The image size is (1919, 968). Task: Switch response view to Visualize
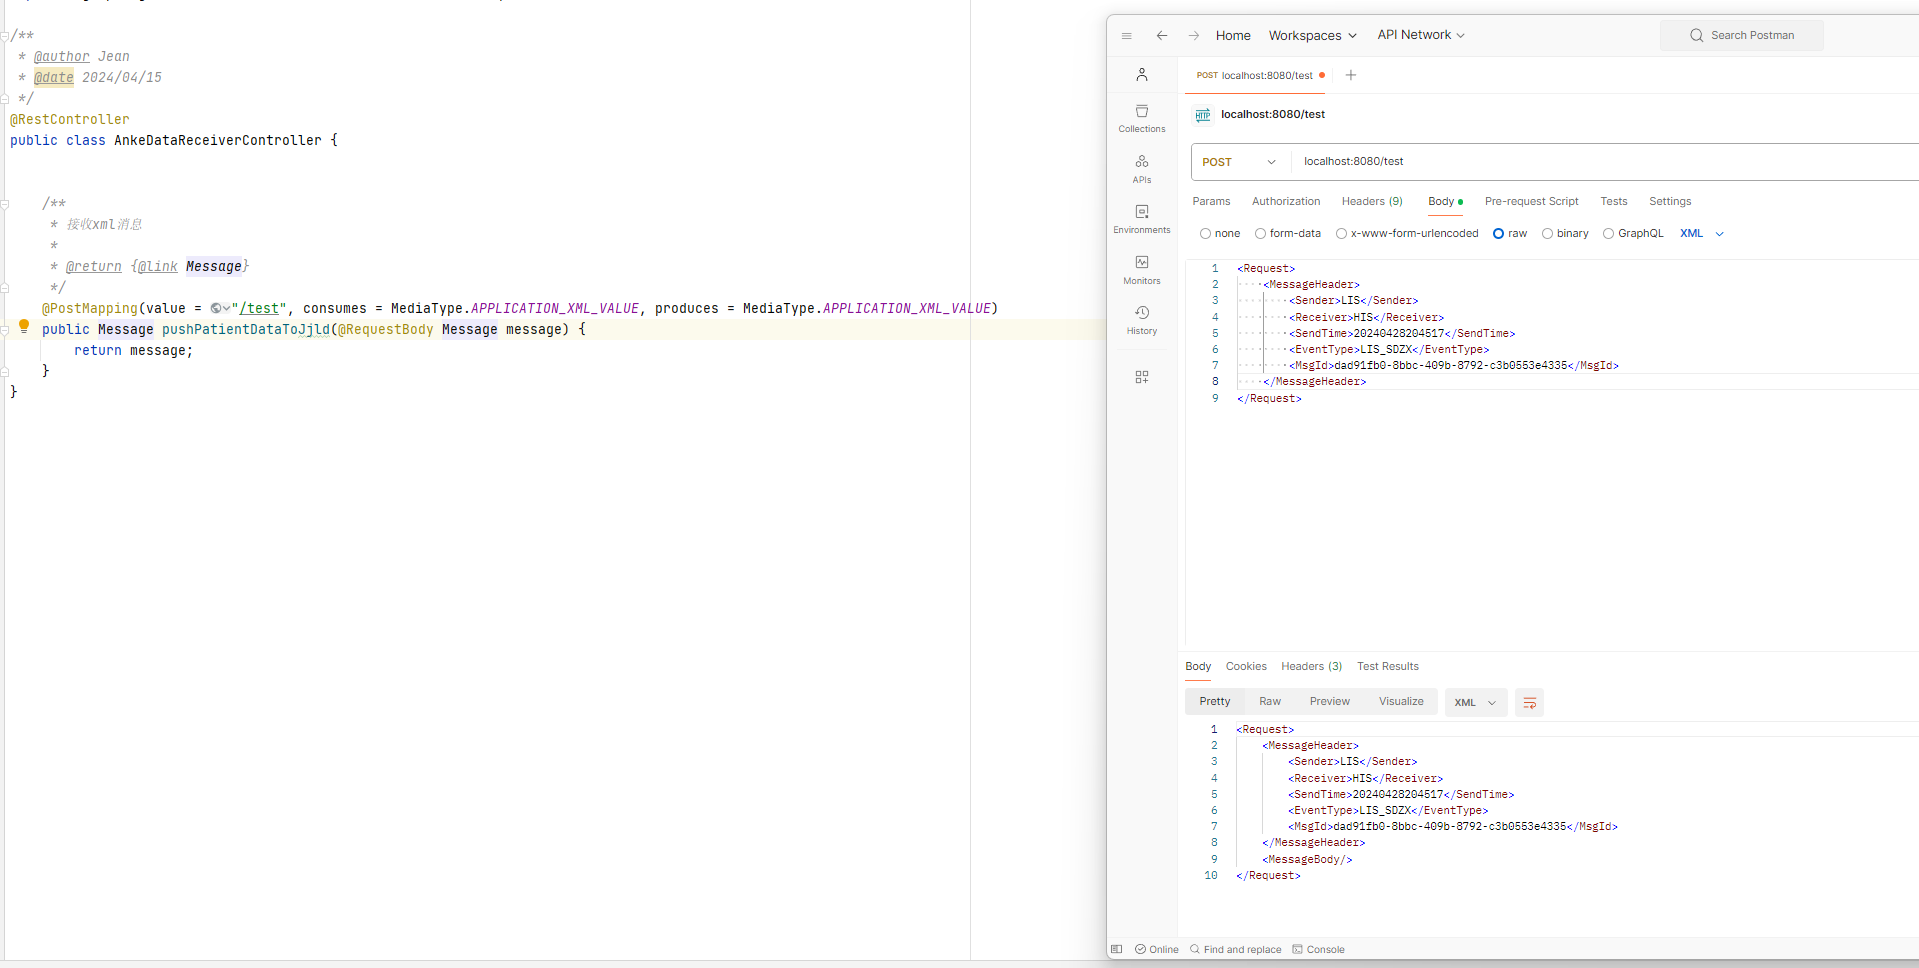tap(1401, 702)
